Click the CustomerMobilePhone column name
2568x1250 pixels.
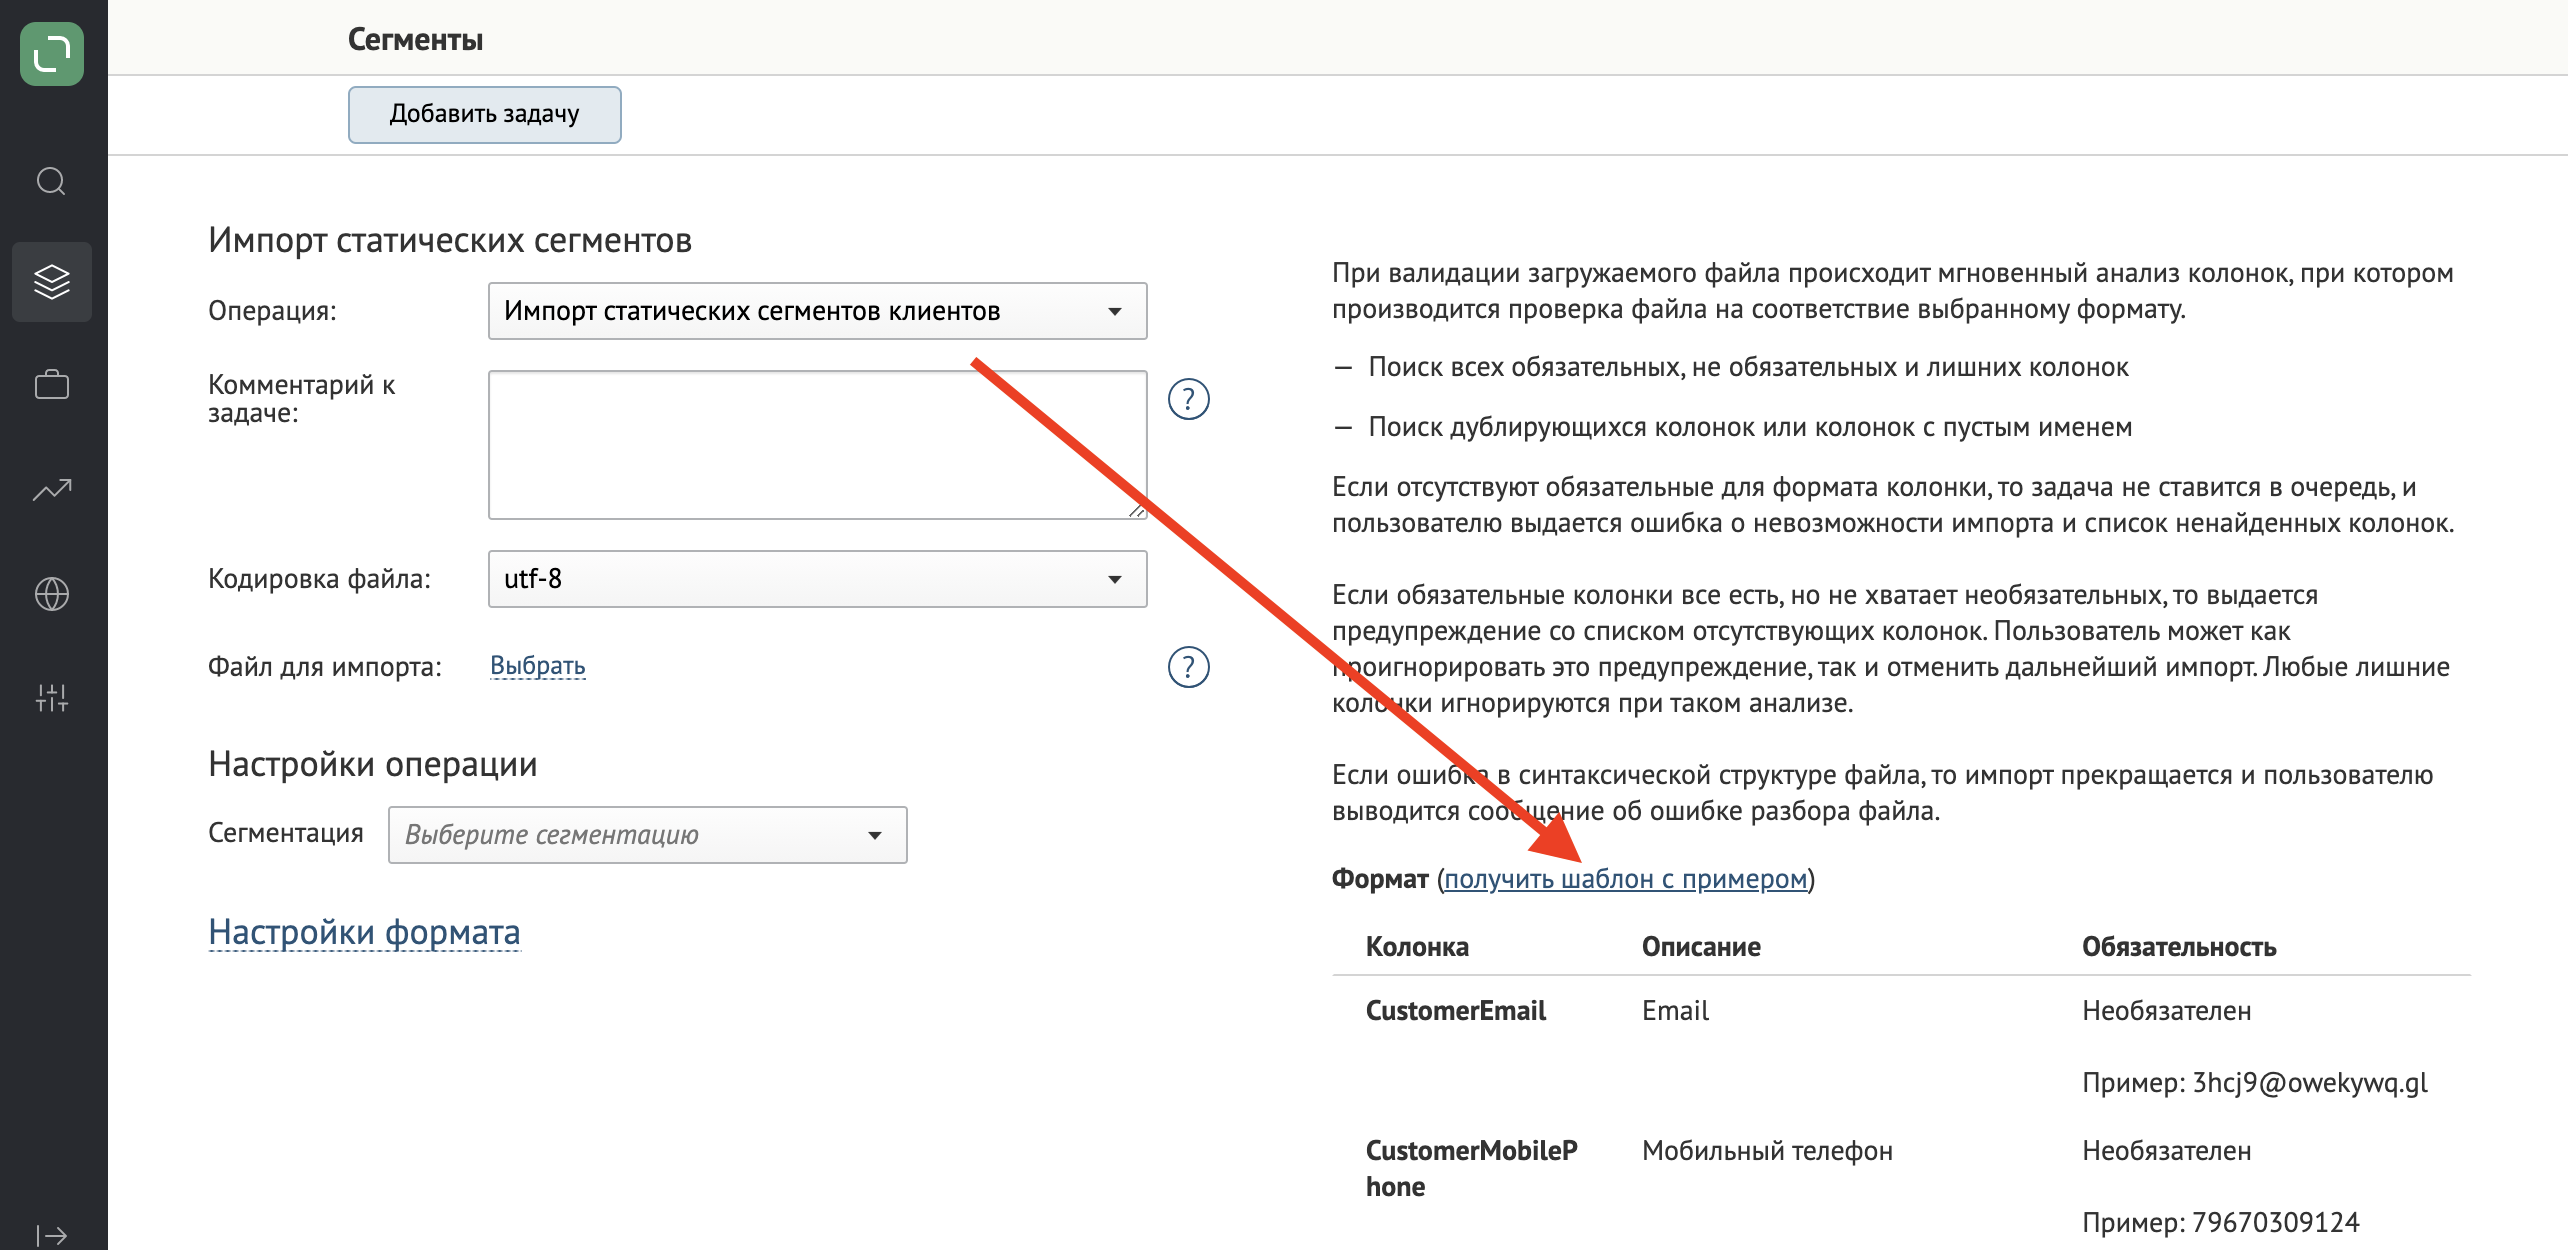pos(1471,1169)
